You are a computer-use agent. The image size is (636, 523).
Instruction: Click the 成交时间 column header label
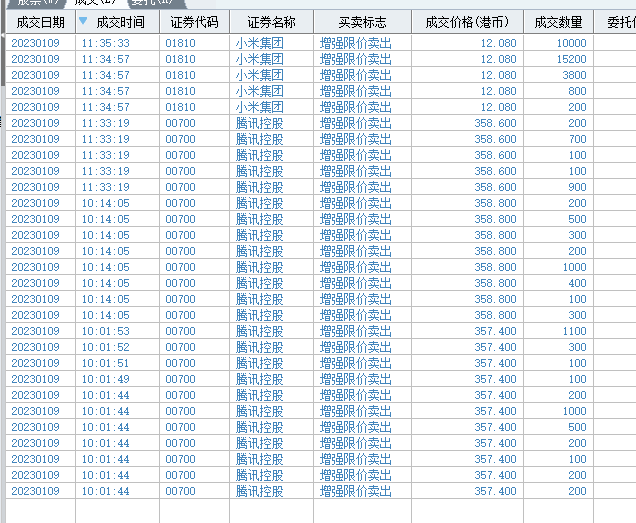[120, 22]
